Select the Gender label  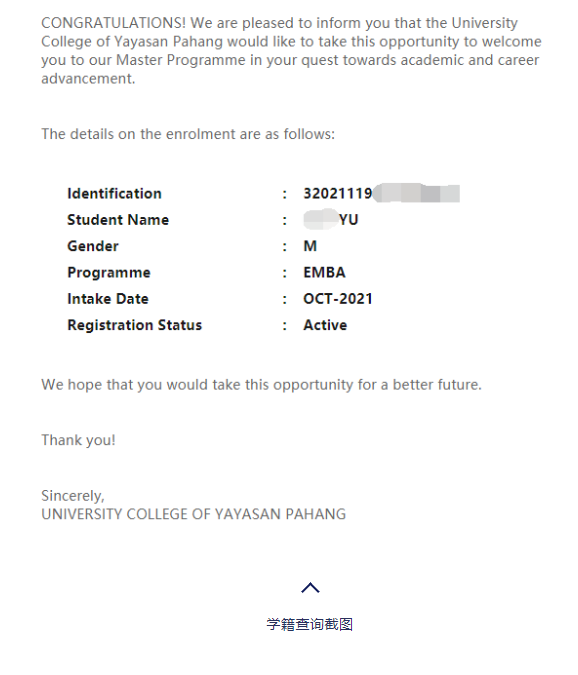93,246
